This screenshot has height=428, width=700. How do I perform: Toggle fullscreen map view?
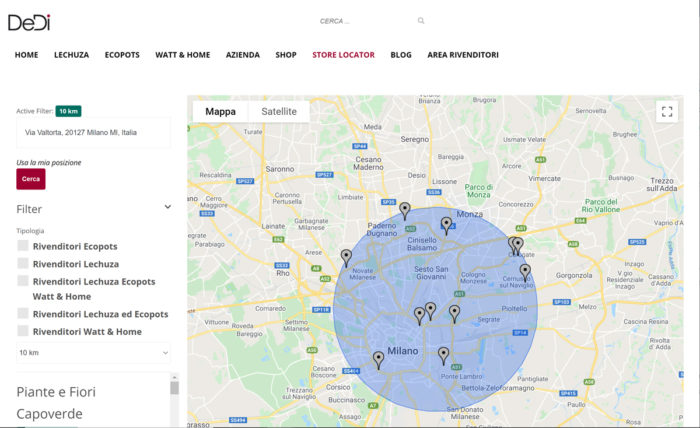[667, 112]
